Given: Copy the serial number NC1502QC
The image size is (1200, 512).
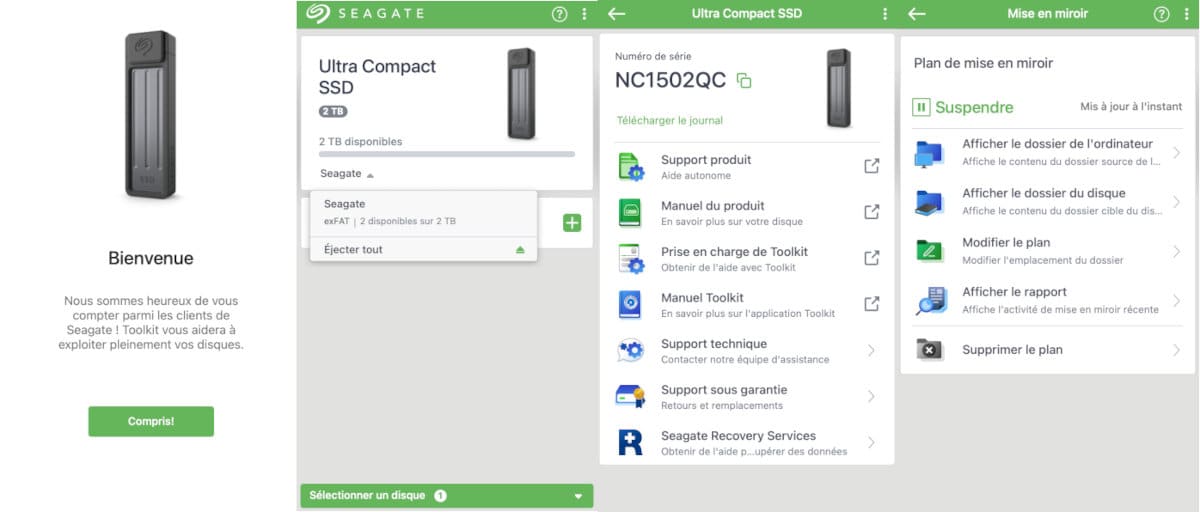Looking at the screenshot, I should click(743, 81).
